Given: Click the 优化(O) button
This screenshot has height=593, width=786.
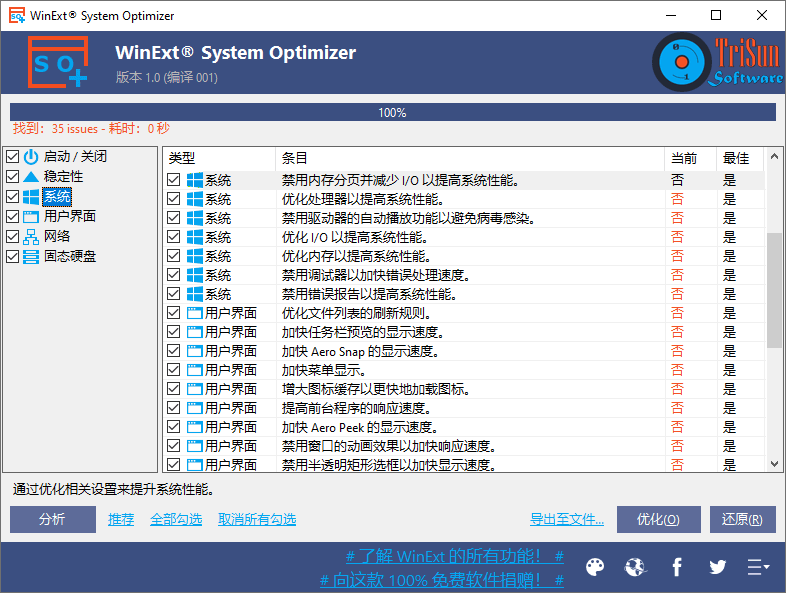Looking at the screenshot, I should [x=659, y=519].
